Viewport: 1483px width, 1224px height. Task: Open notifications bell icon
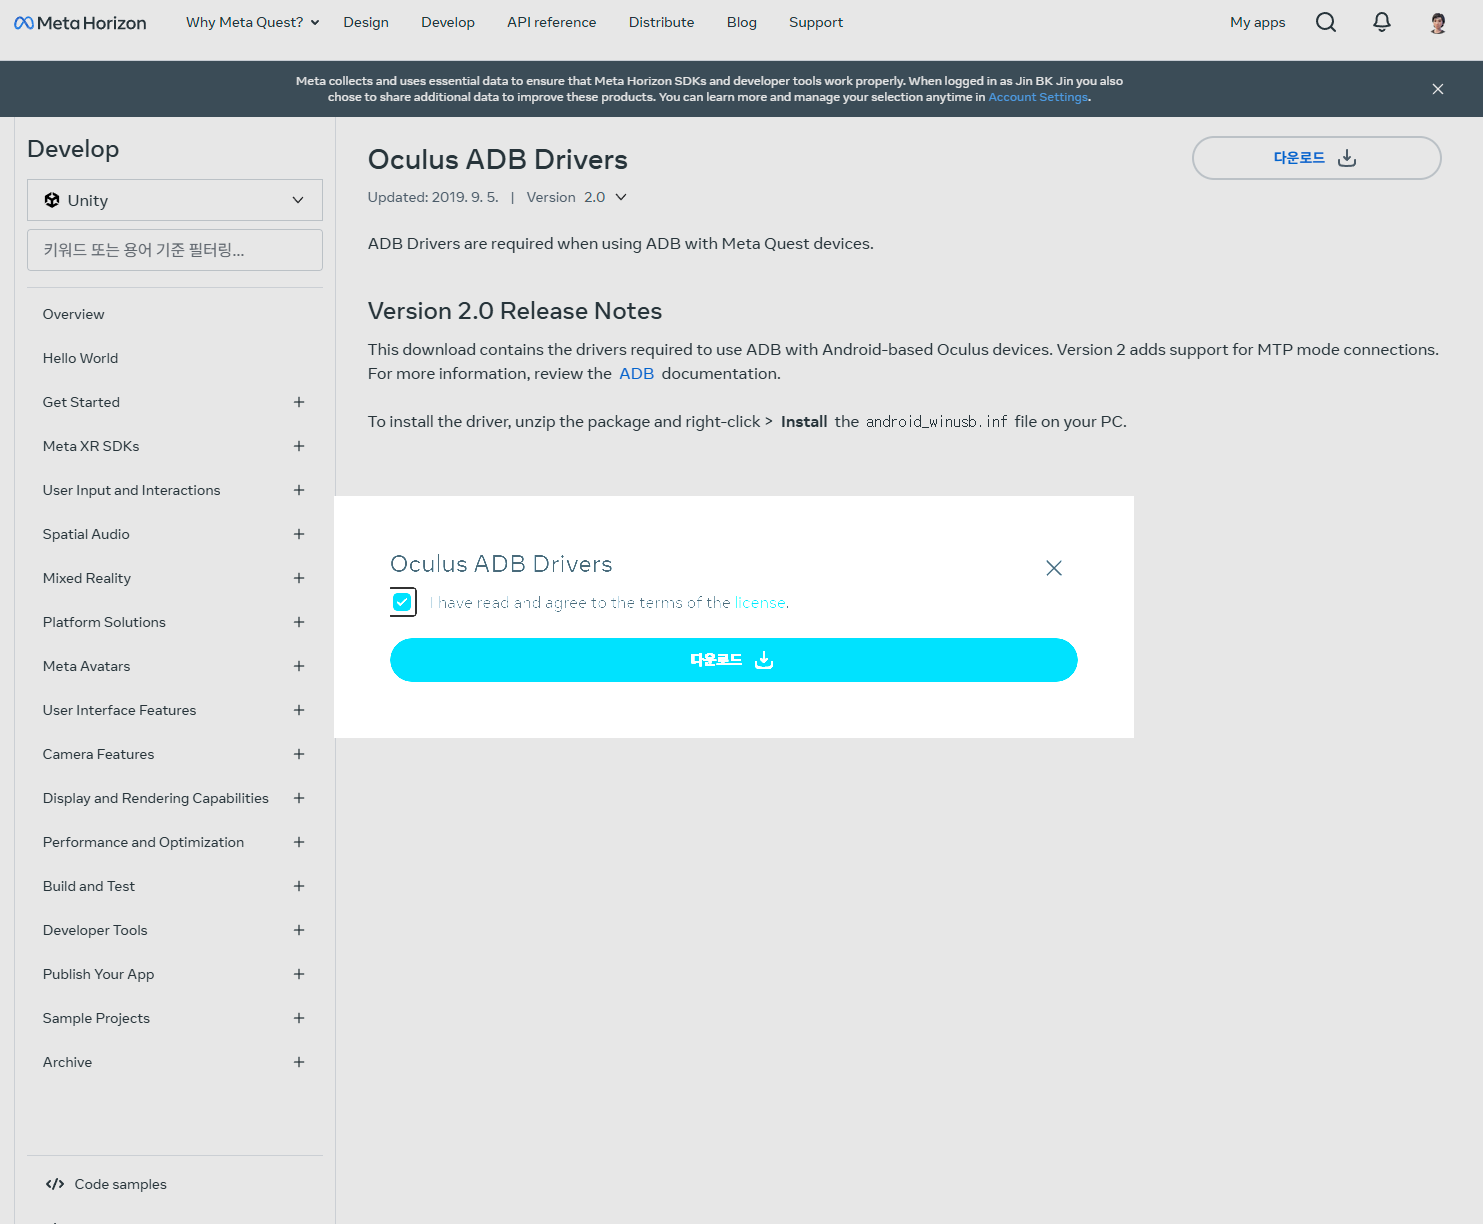point(1382,22)
